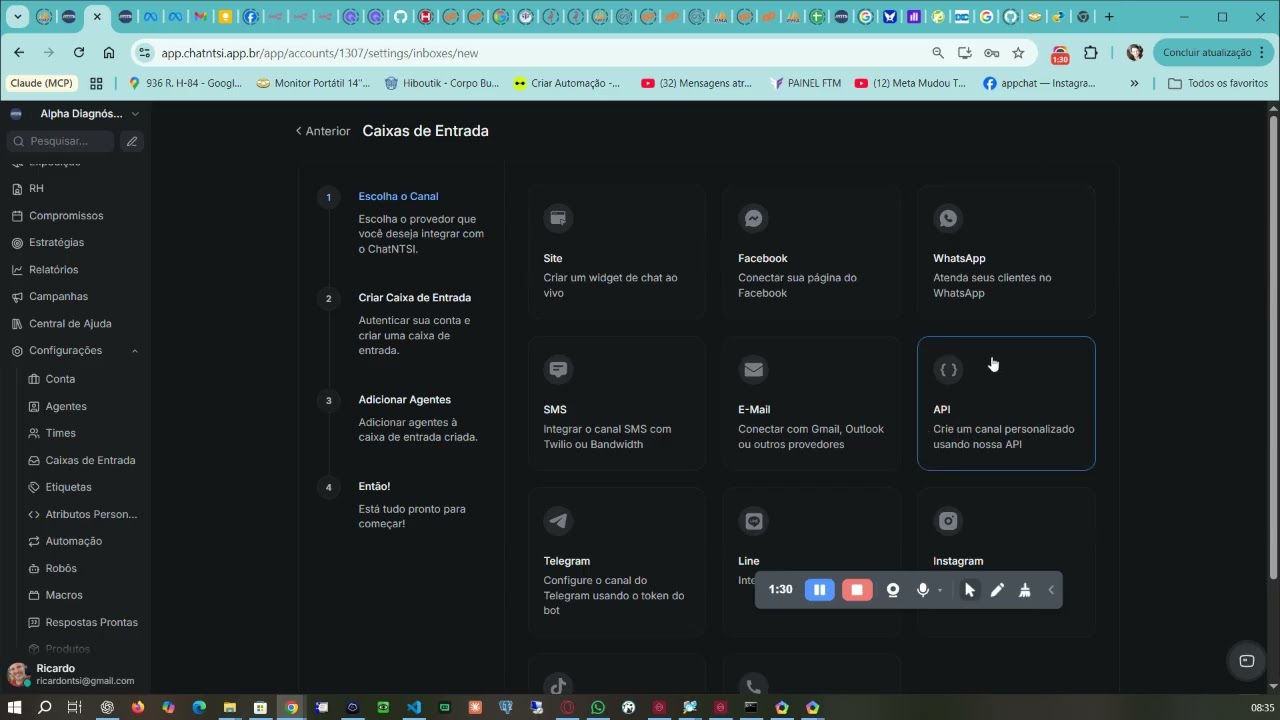Click the Pesquisar search field

coord(62,141)
